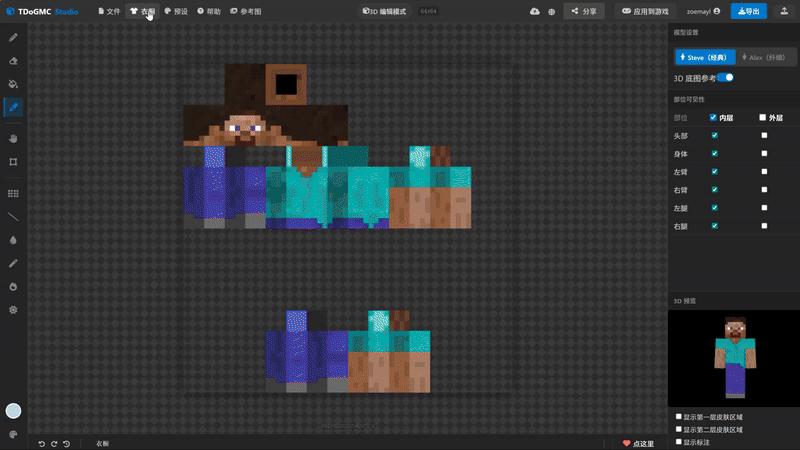Switch to 3D 编辑模式
The width and height of the screenshot is (800, 450).
click(384, 11)
